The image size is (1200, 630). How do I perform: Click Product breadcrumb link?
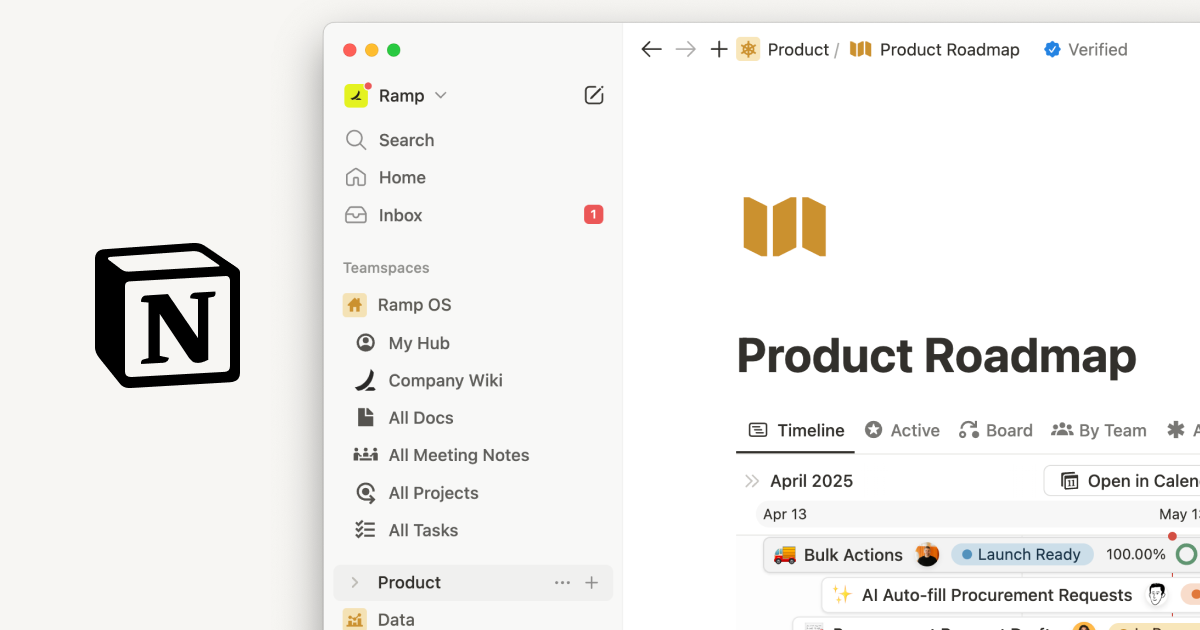[x=798, y=49]
